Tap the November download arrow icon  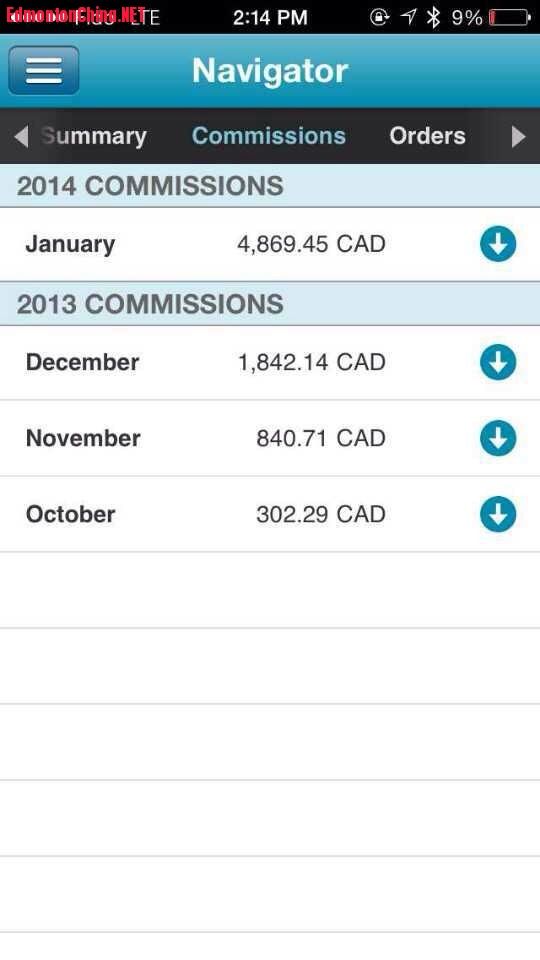498,438
